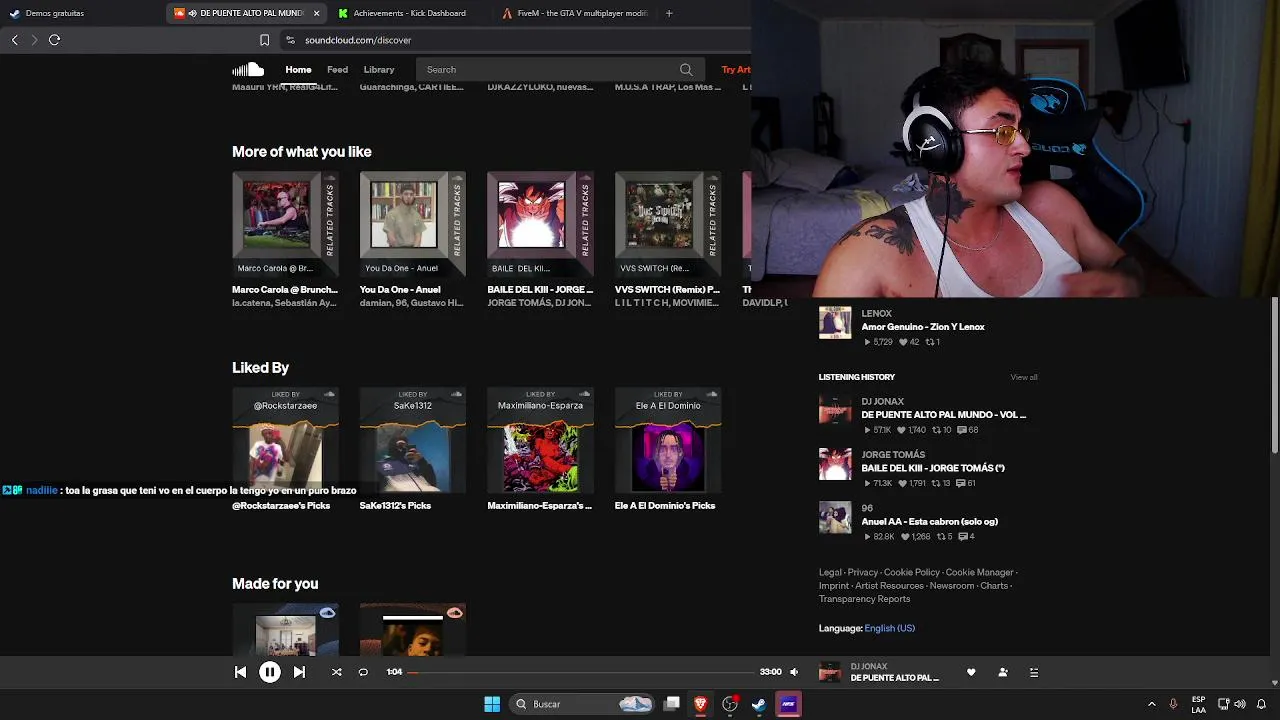Show hidden system tray icons chevron
This screenshot has height=720, width=1280.
(1151, 704)
